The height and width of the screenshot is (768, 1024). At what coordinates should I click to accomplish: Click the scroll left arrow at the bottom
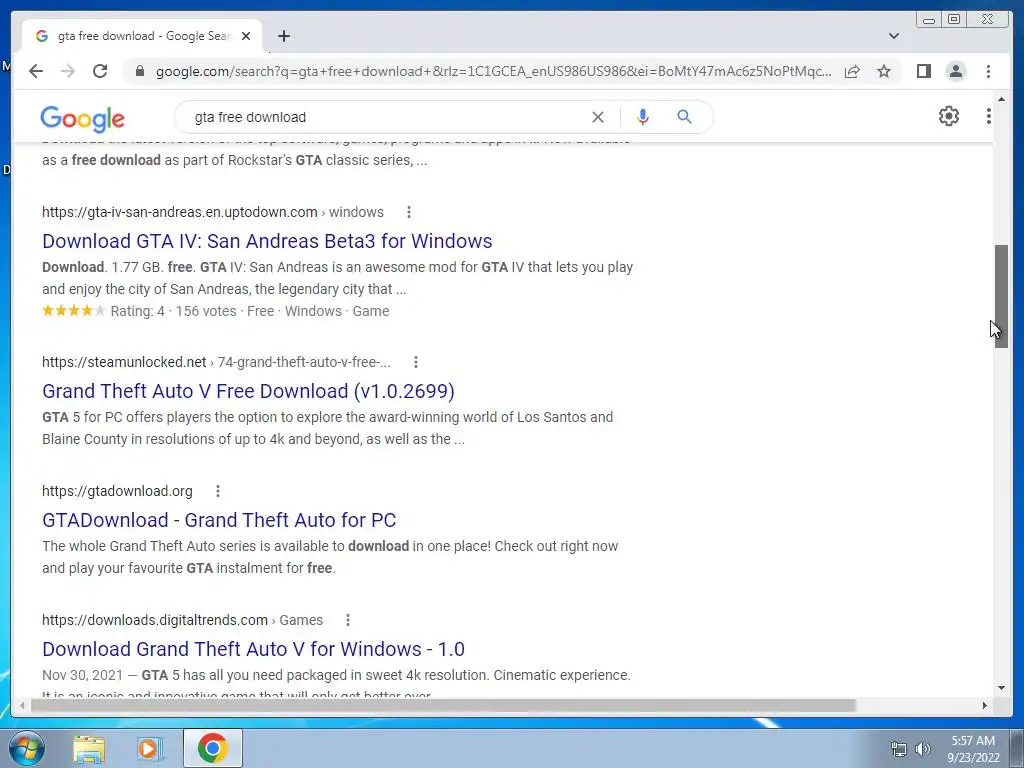[x=22, y=705]
